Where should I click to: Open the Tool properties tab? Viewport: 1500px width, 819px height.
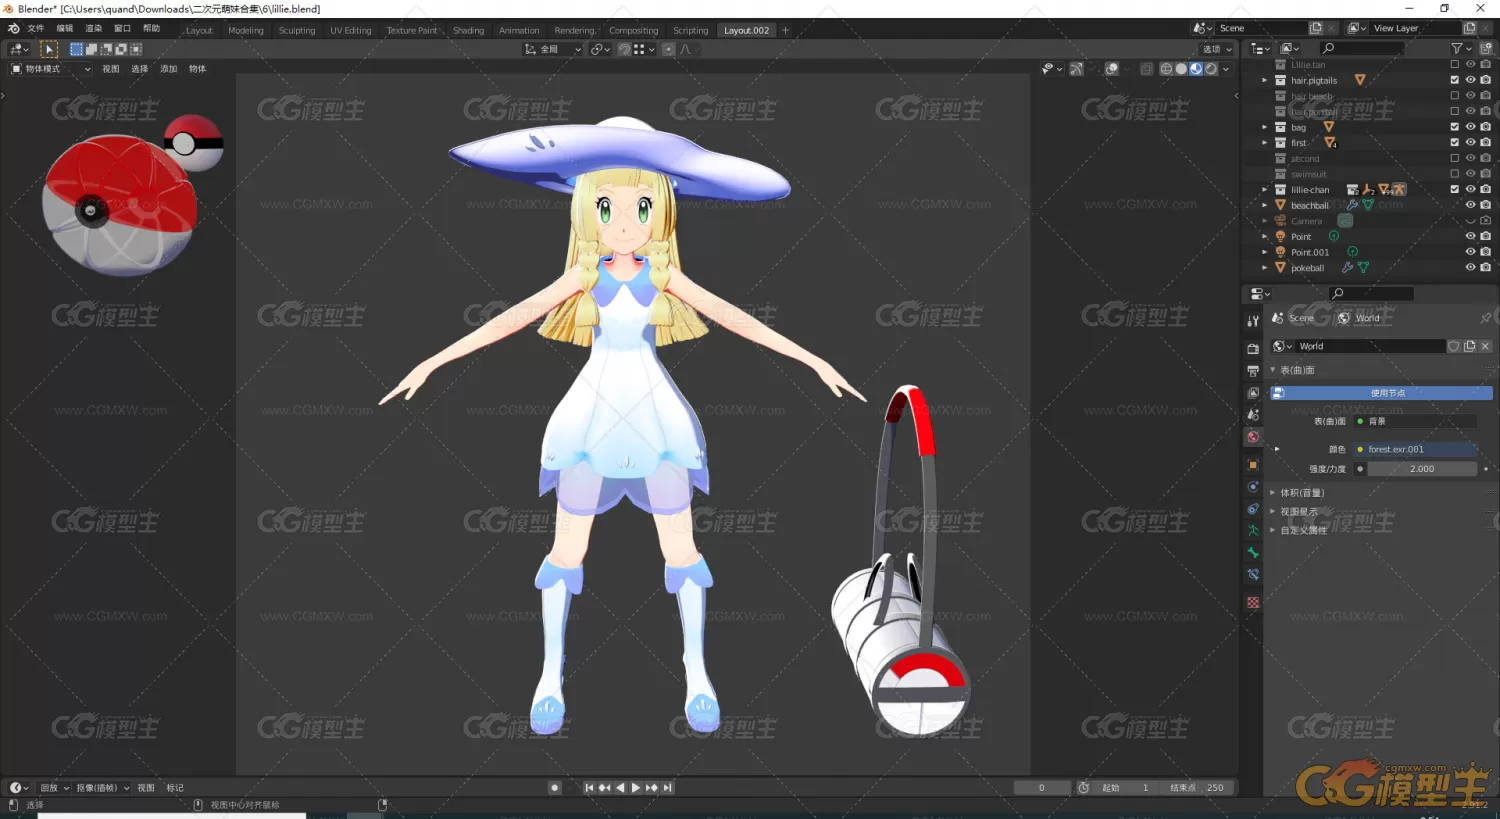pyautogui.click(x=1253, y=321)
